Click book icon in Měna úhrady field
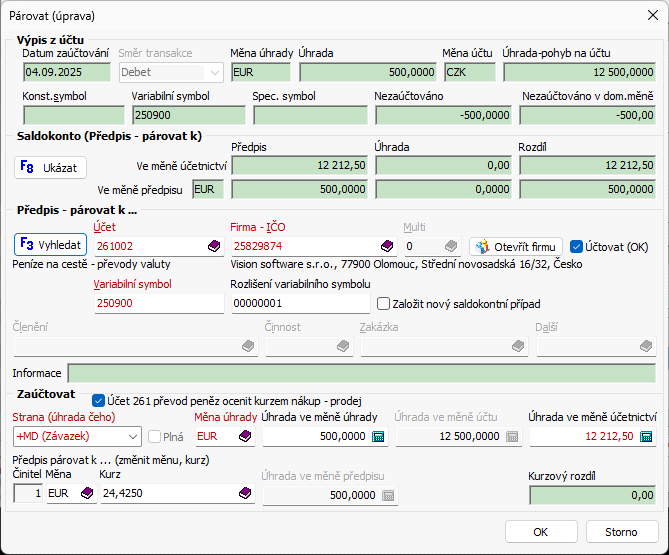 tap(243, 437)
